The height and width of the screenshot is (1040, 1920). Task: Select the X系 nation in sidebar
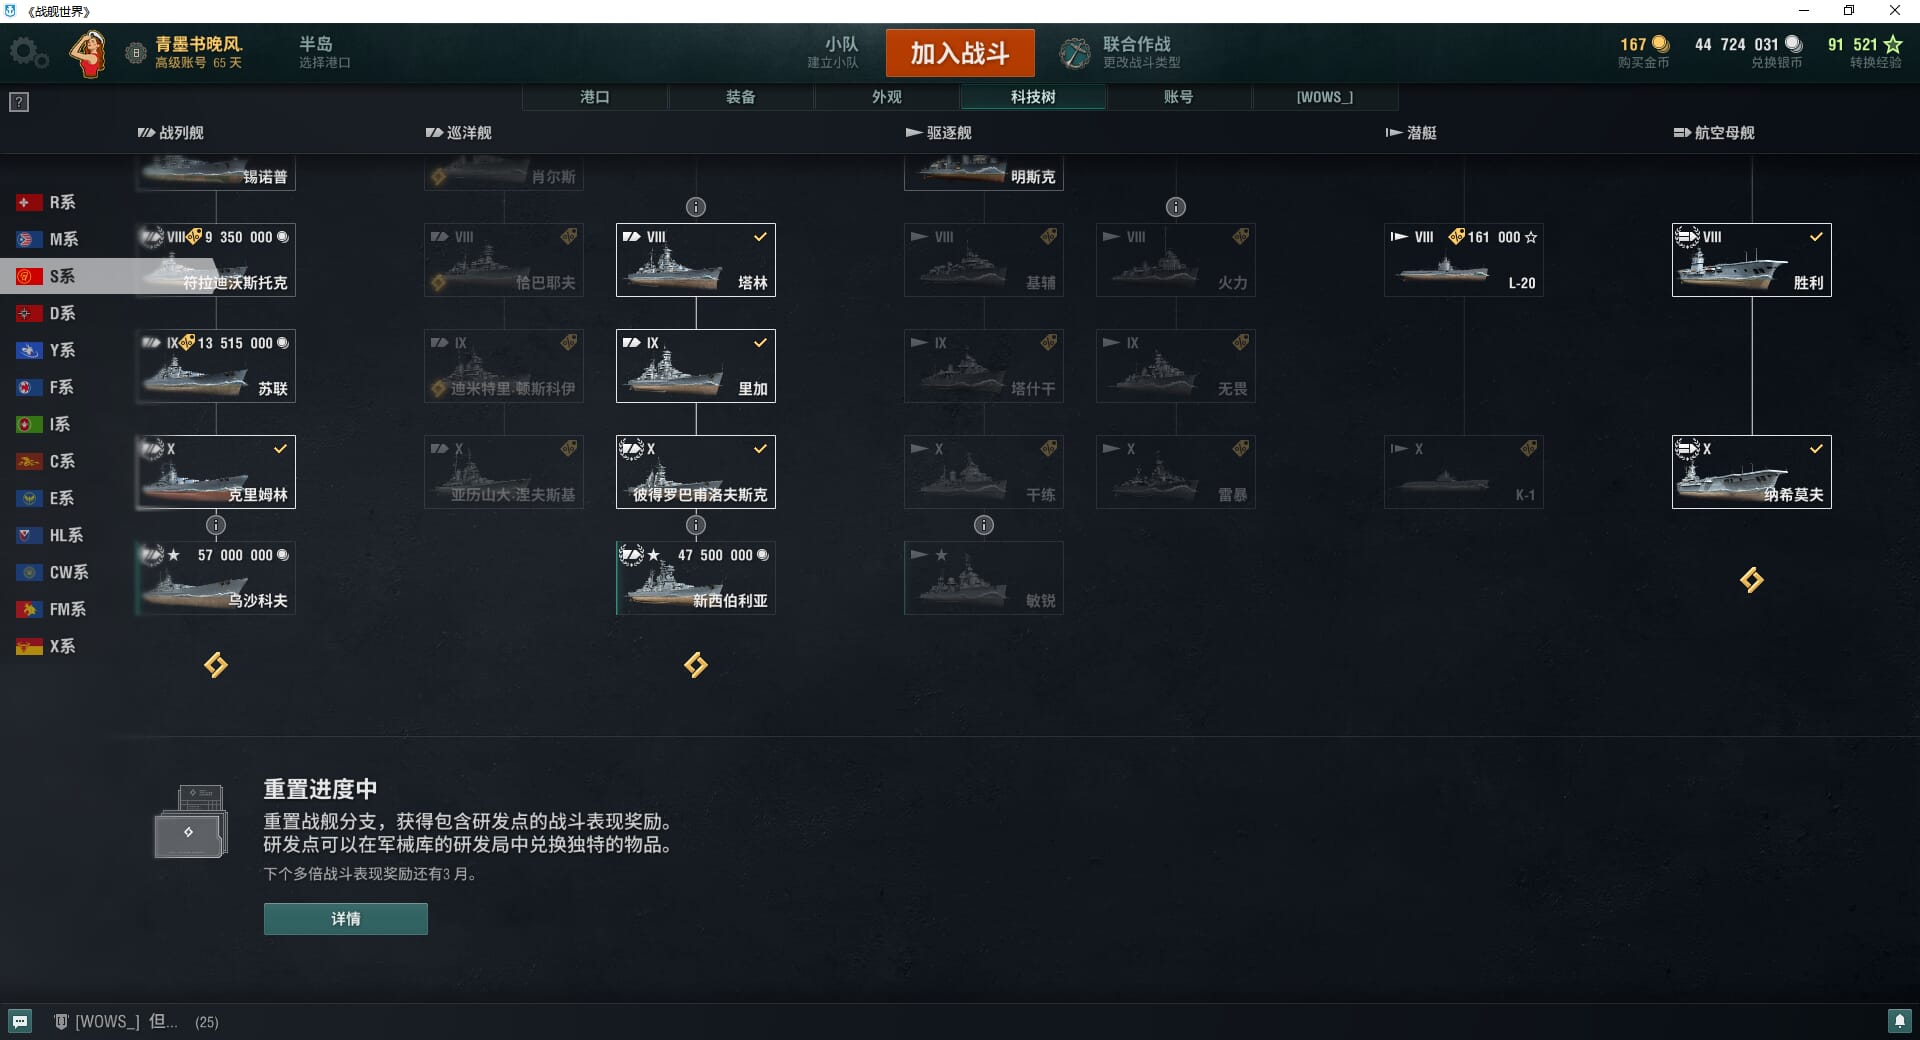pos(62,646)
